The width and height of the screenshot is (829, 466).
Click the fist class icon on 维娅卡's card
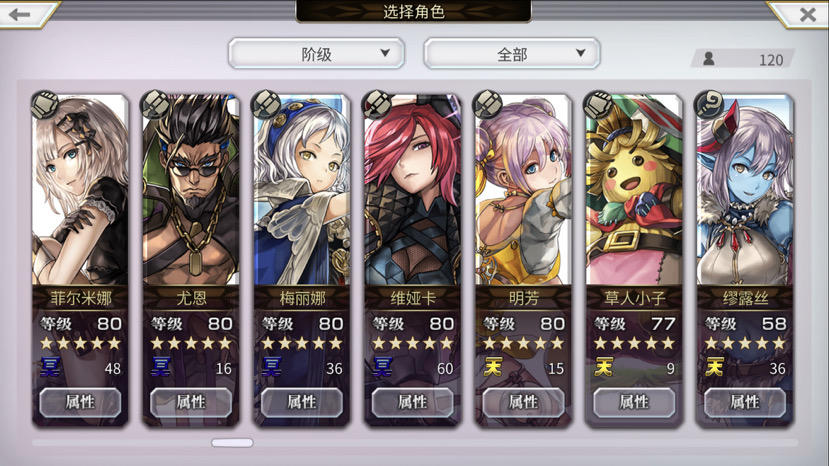click(x=377, y=104)
